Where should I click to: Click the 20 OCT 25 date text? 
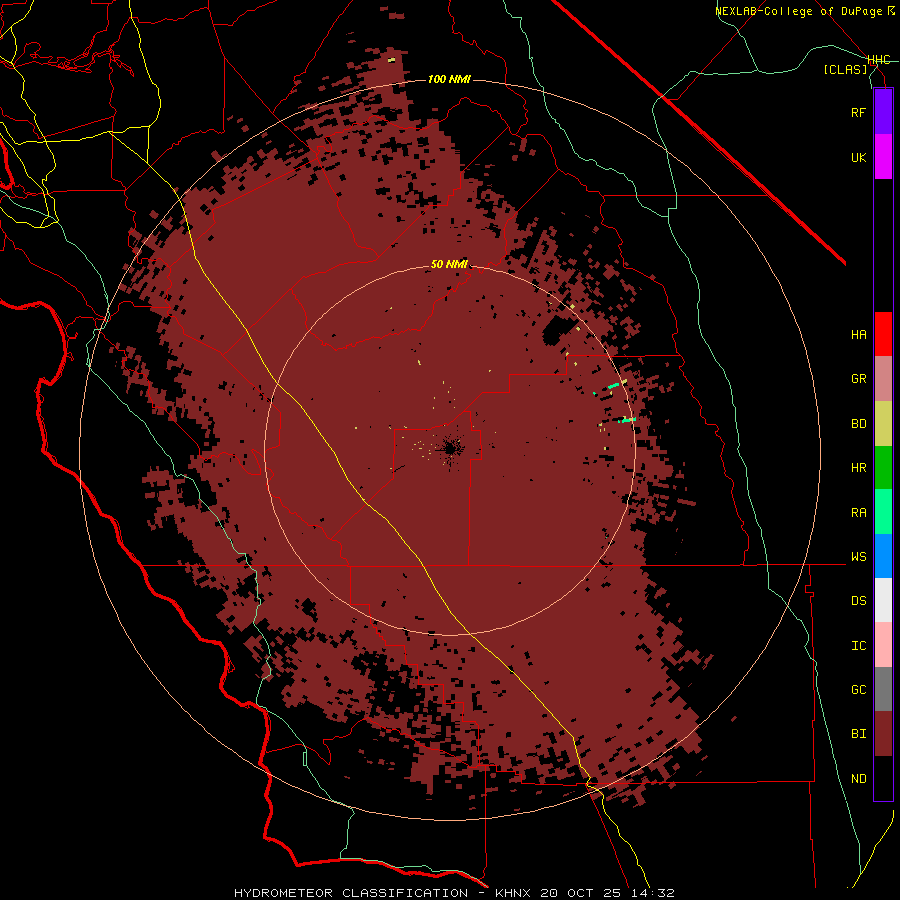pos(582,893)
